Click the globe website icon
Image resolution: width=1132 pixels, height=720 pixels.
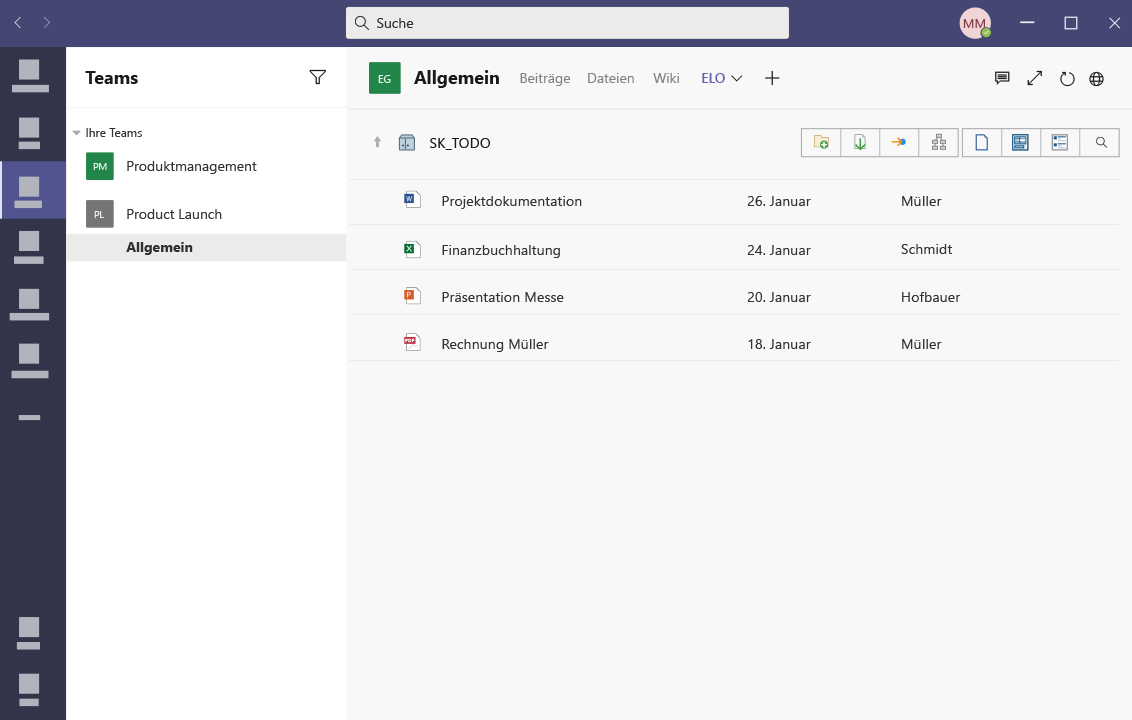click(1097, 79)
